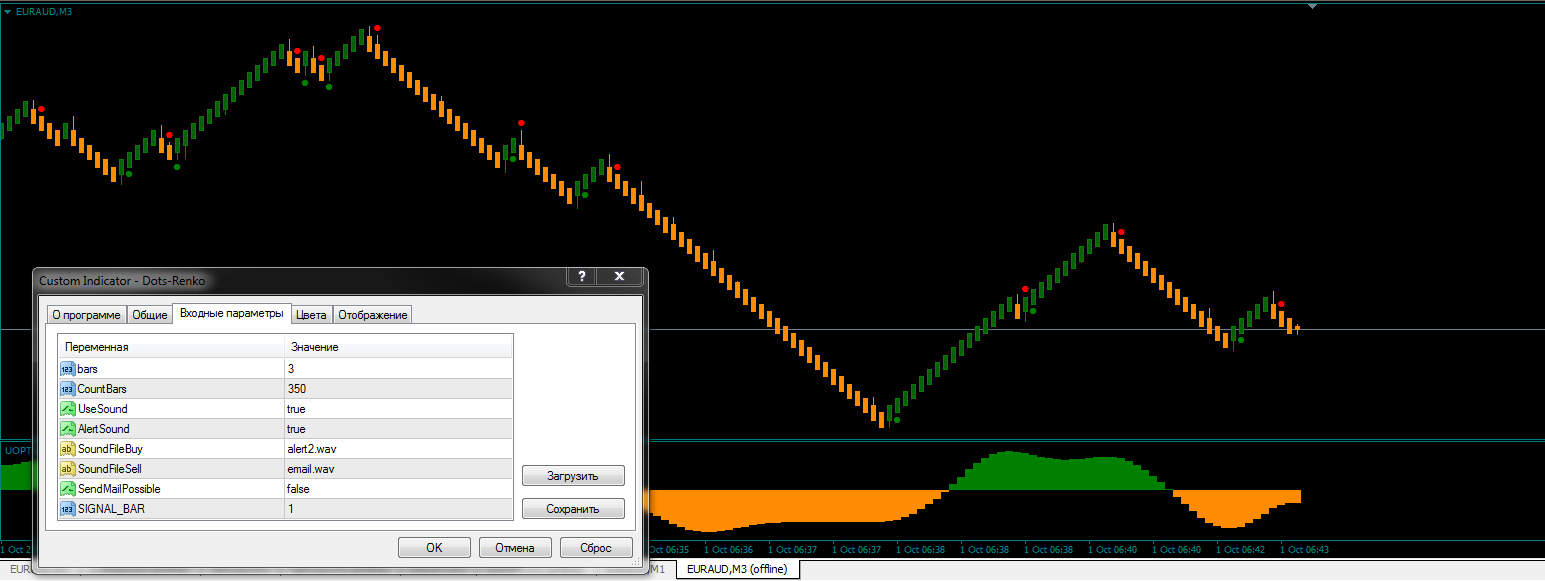Click the 1 Oct 06:43 time label
Image resolution: width=1545 pixels, height=581 pixels.
1305,549
